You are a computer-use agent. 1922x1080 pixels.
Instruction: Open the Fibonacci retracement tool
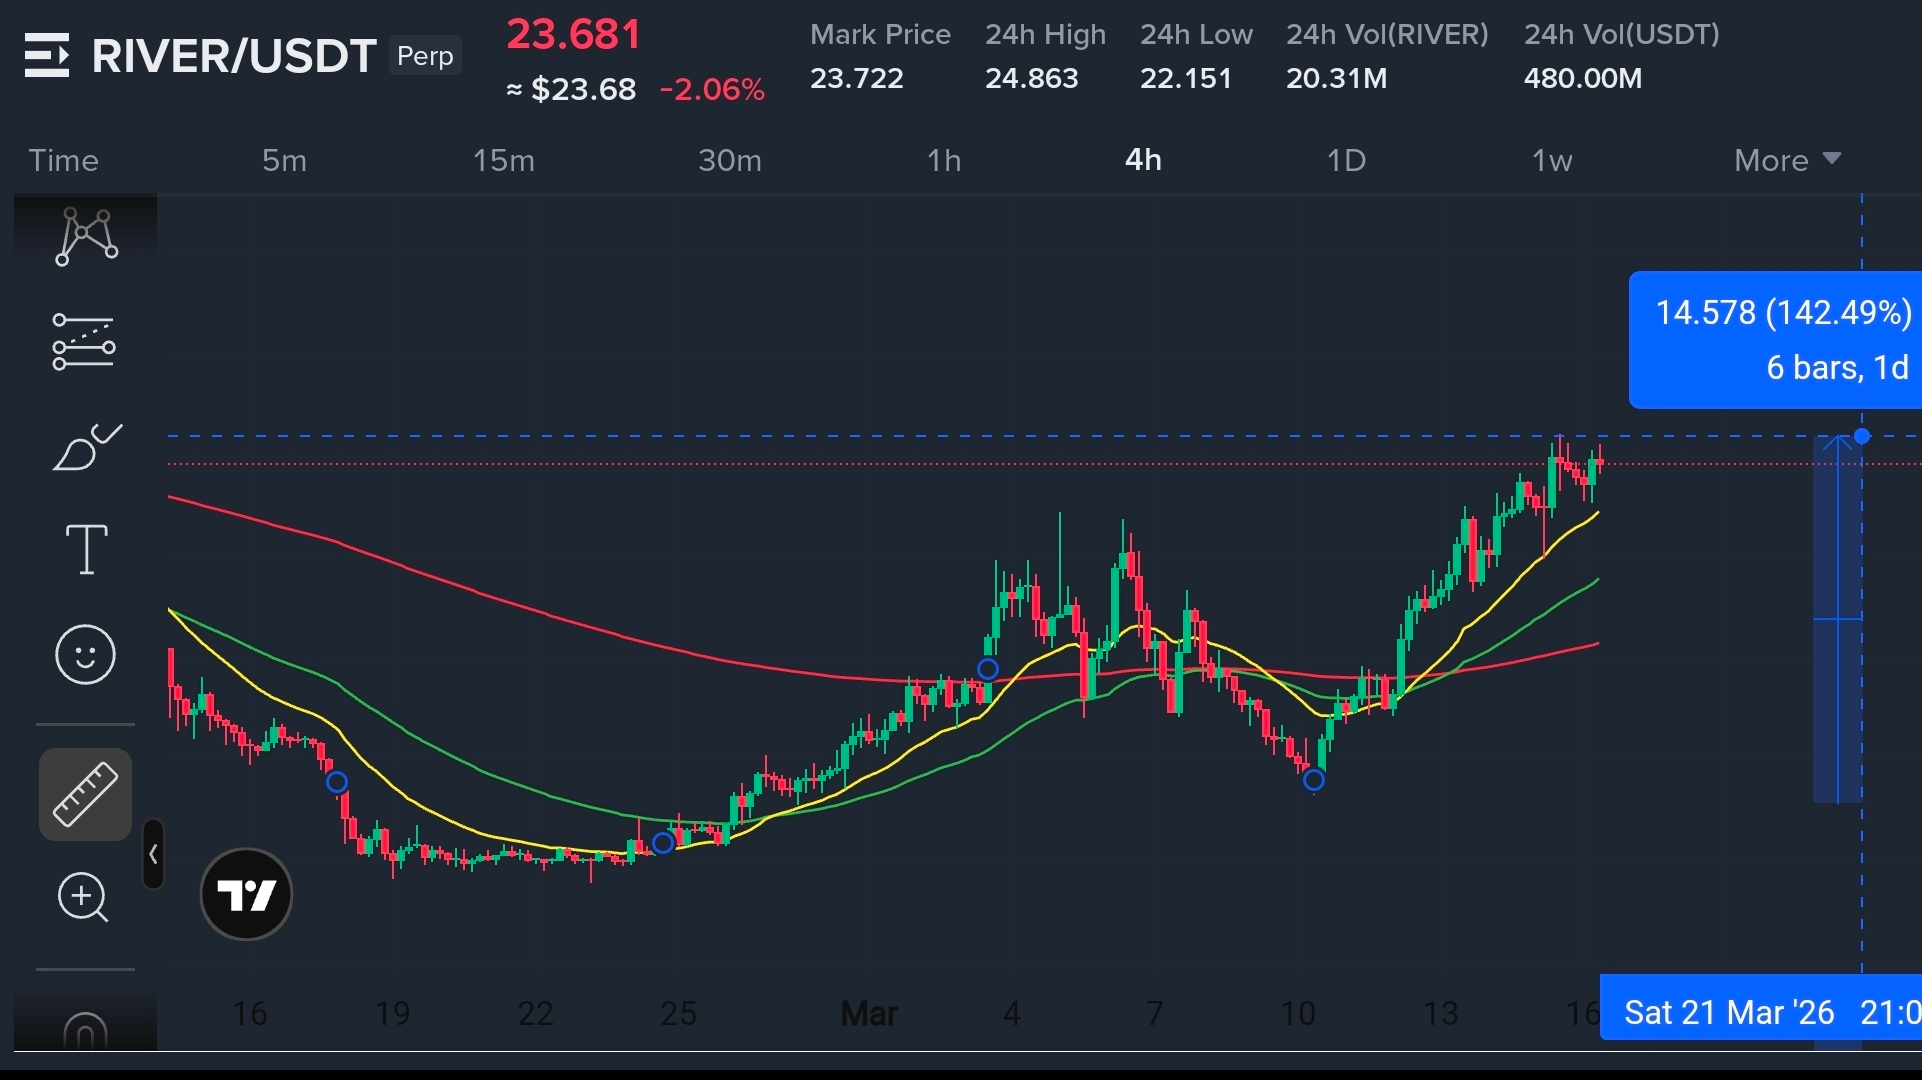click(84, 342)
